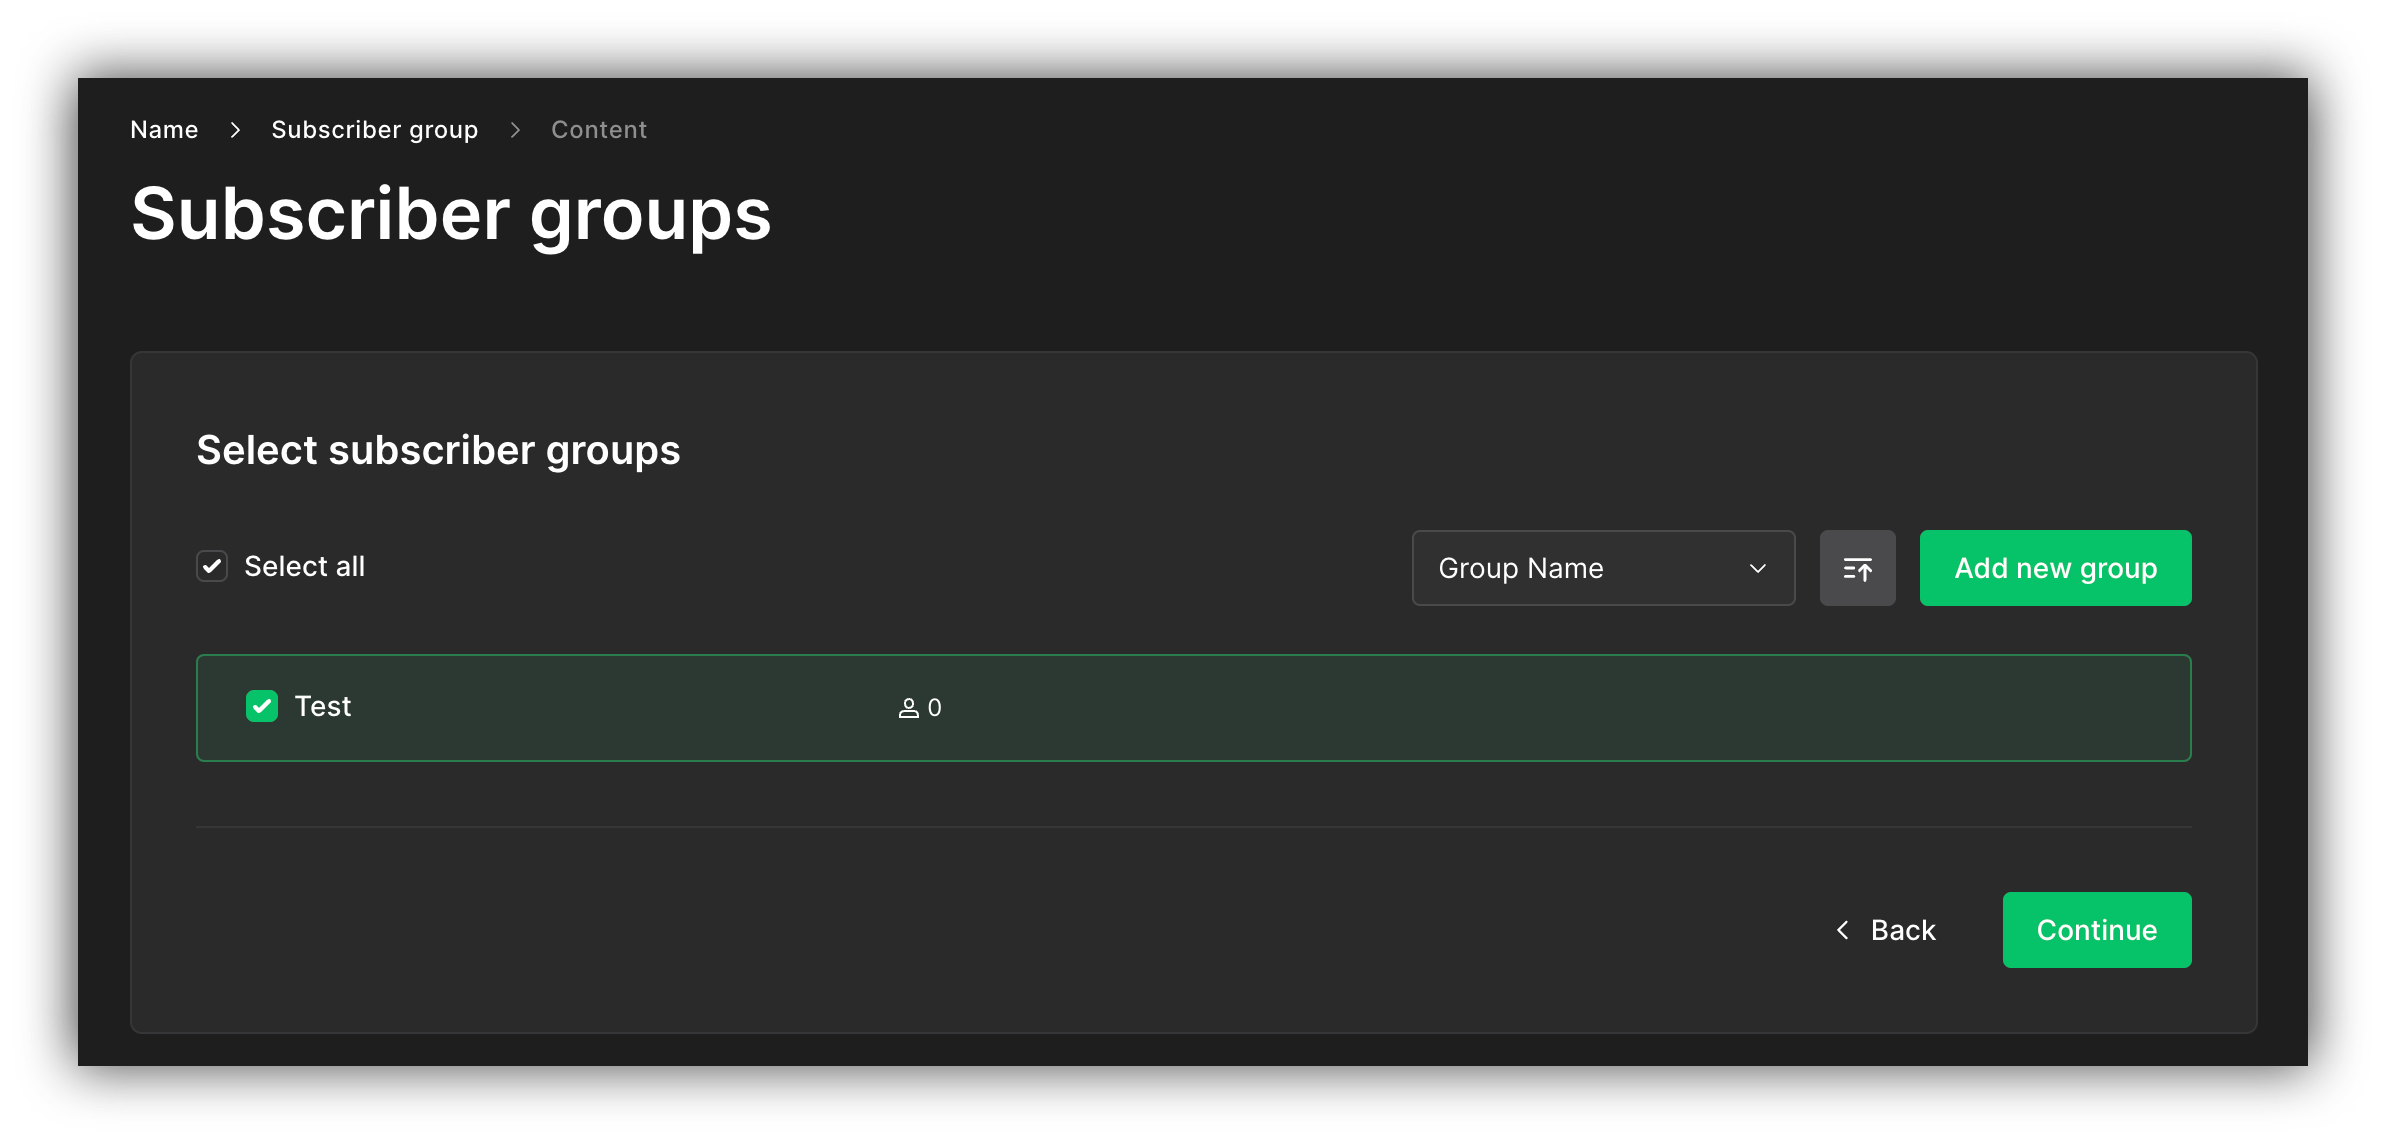Click the chevron separator before Content breadcrumb
Viewport: 2386px width, 1144px height.
click(515, 130)
